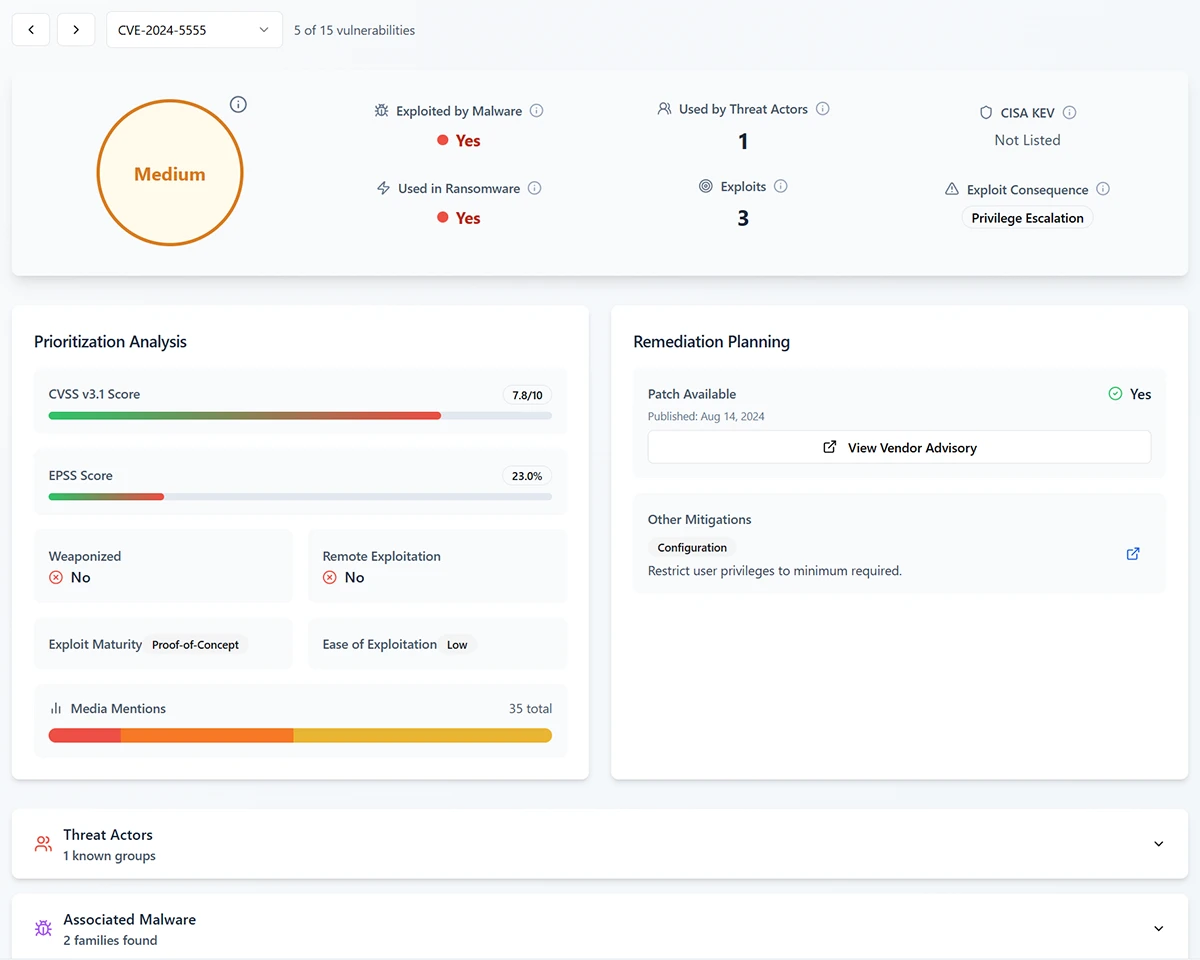Image resolution: width=1200 pixels, height=960 pixels.
Task: Click the Media Mentions chart icon
Action: [55, 708]
